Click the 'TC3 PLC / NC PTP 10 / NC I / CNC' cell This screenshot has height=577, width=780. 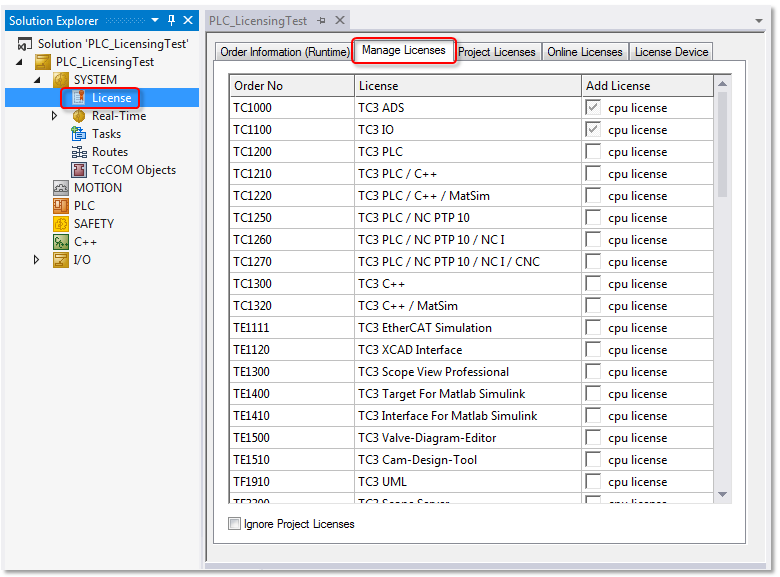468,262
